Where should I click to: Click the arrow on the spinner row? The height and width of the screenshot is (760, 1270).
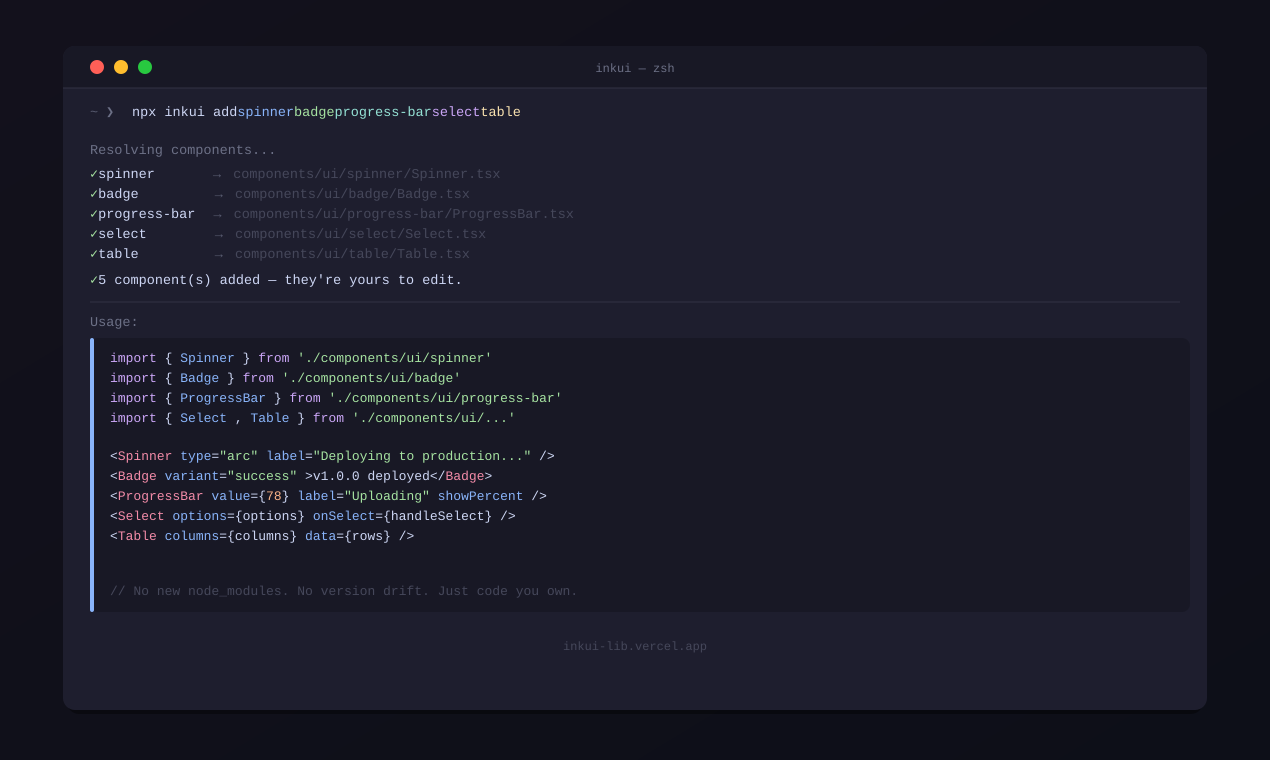217,175
